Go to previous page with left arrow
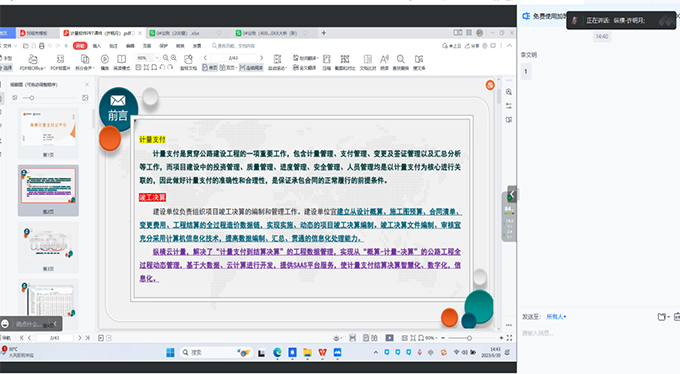This screenshot has height=374, width=680. point(206,57)
